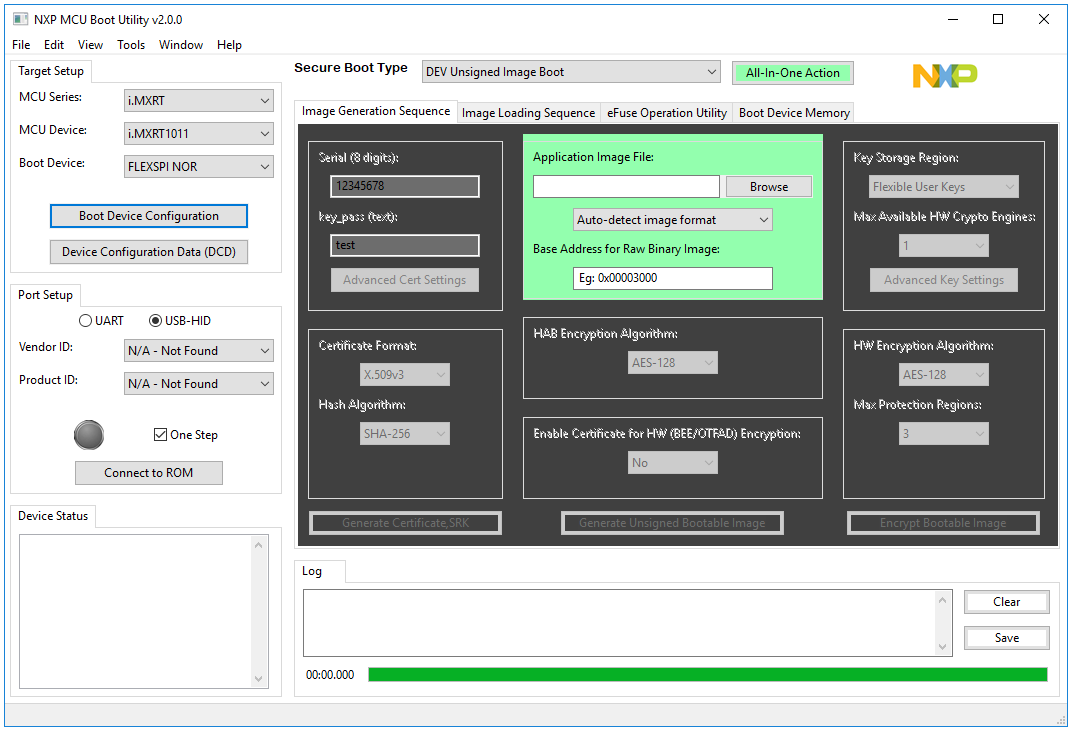
Task: Open the MCU Device dropdown showing i.MXRT1011
Action: click(198, 133)
